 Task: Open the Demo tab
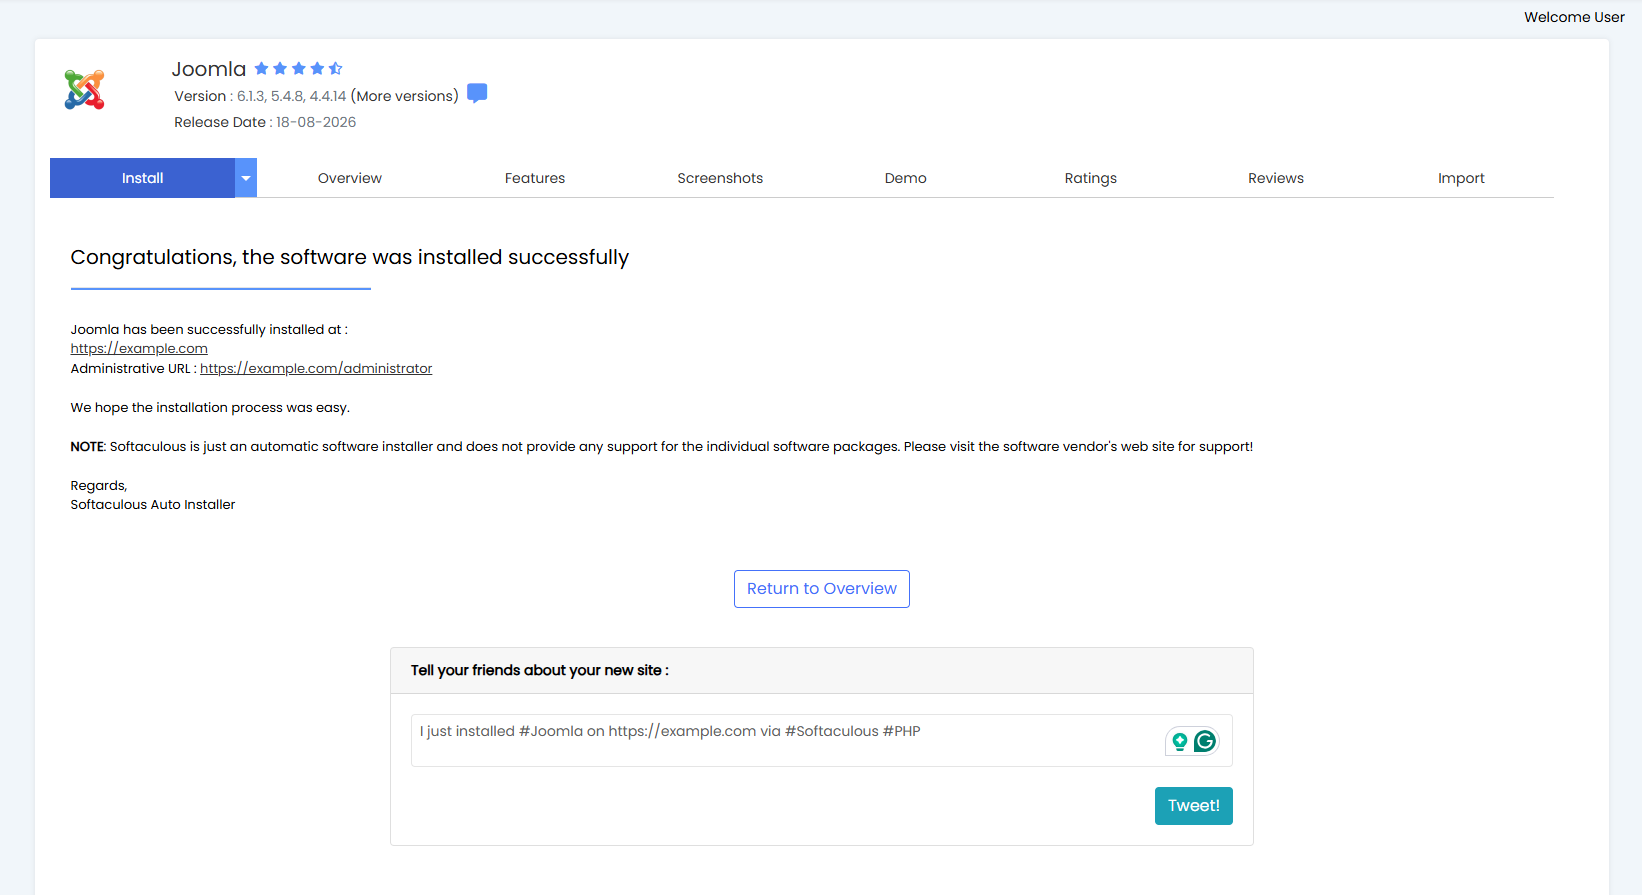[x=906, y=178]
